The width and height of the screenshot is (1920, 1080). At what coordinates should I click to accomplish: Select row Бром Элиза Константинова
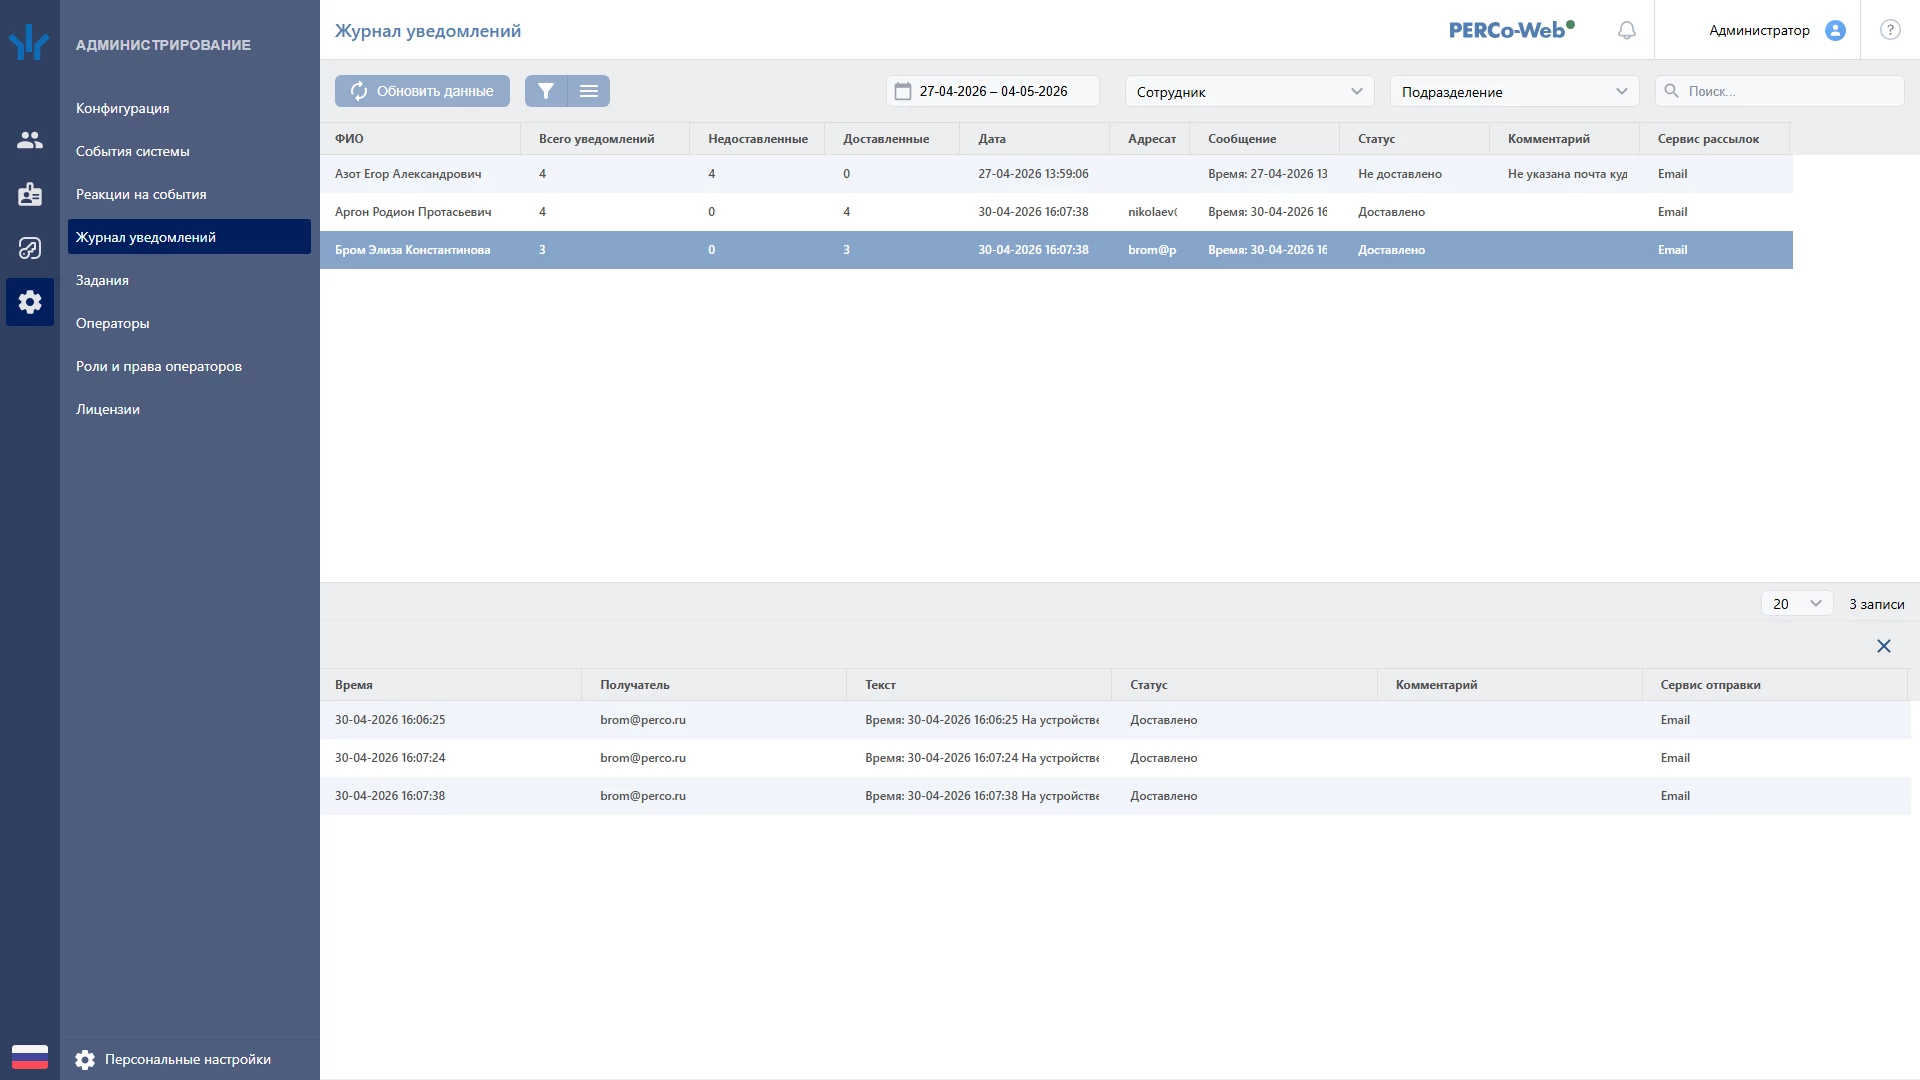tap(1056, 250)
